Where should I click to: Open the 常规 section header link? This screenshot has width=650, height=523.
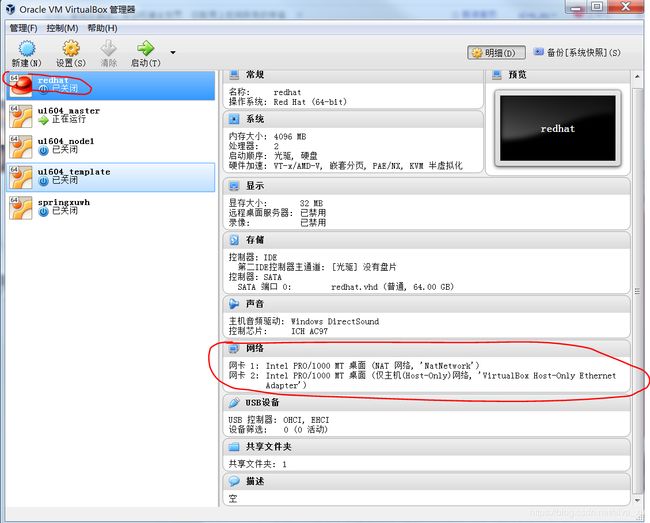[x=255, y=75]
